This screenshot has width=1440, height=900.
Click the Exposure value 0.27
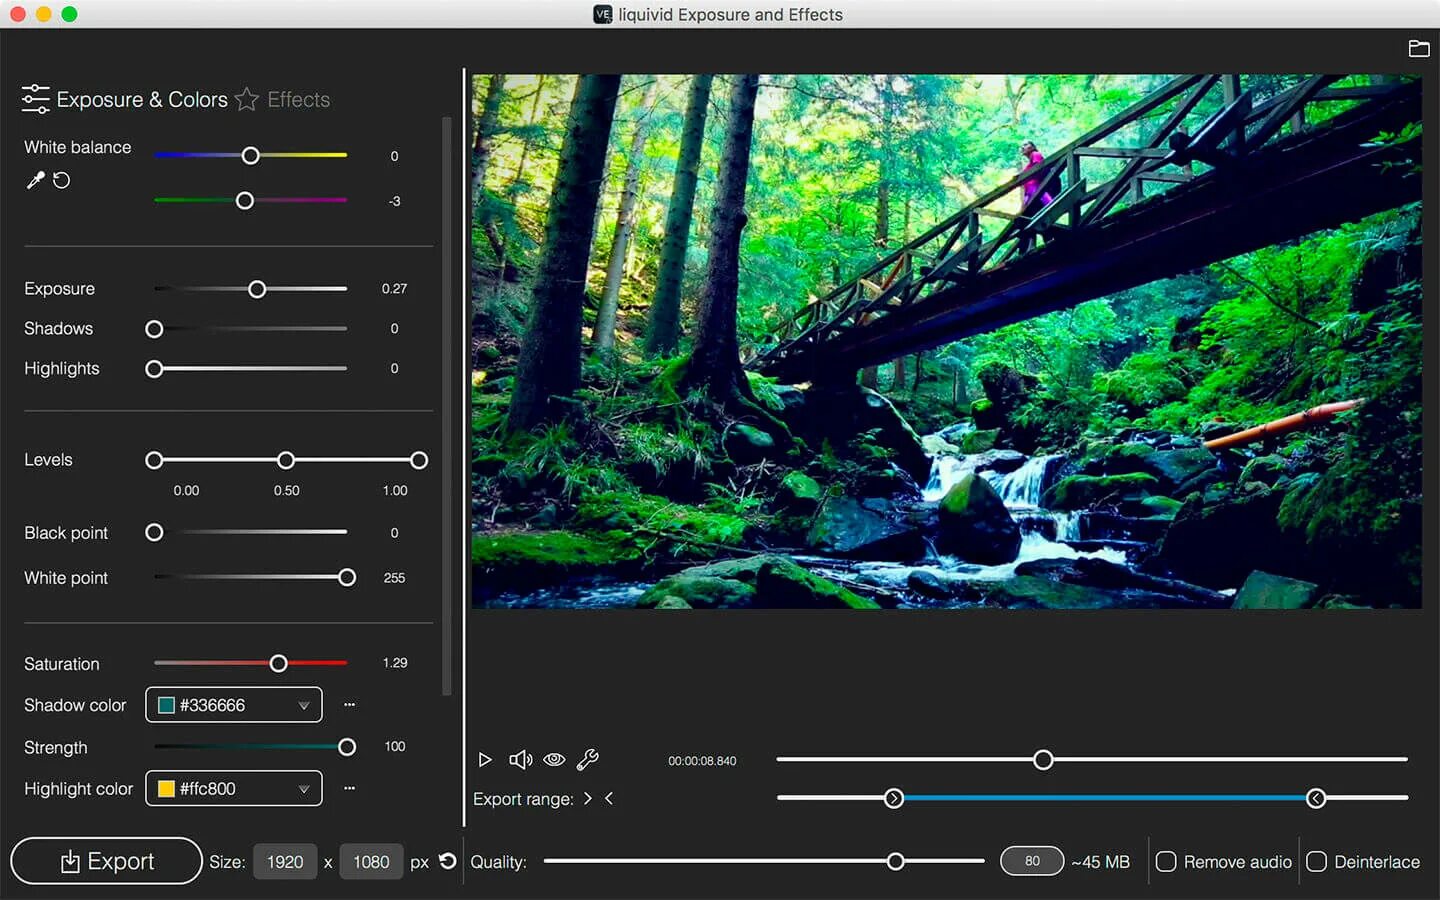pos(394,288)
